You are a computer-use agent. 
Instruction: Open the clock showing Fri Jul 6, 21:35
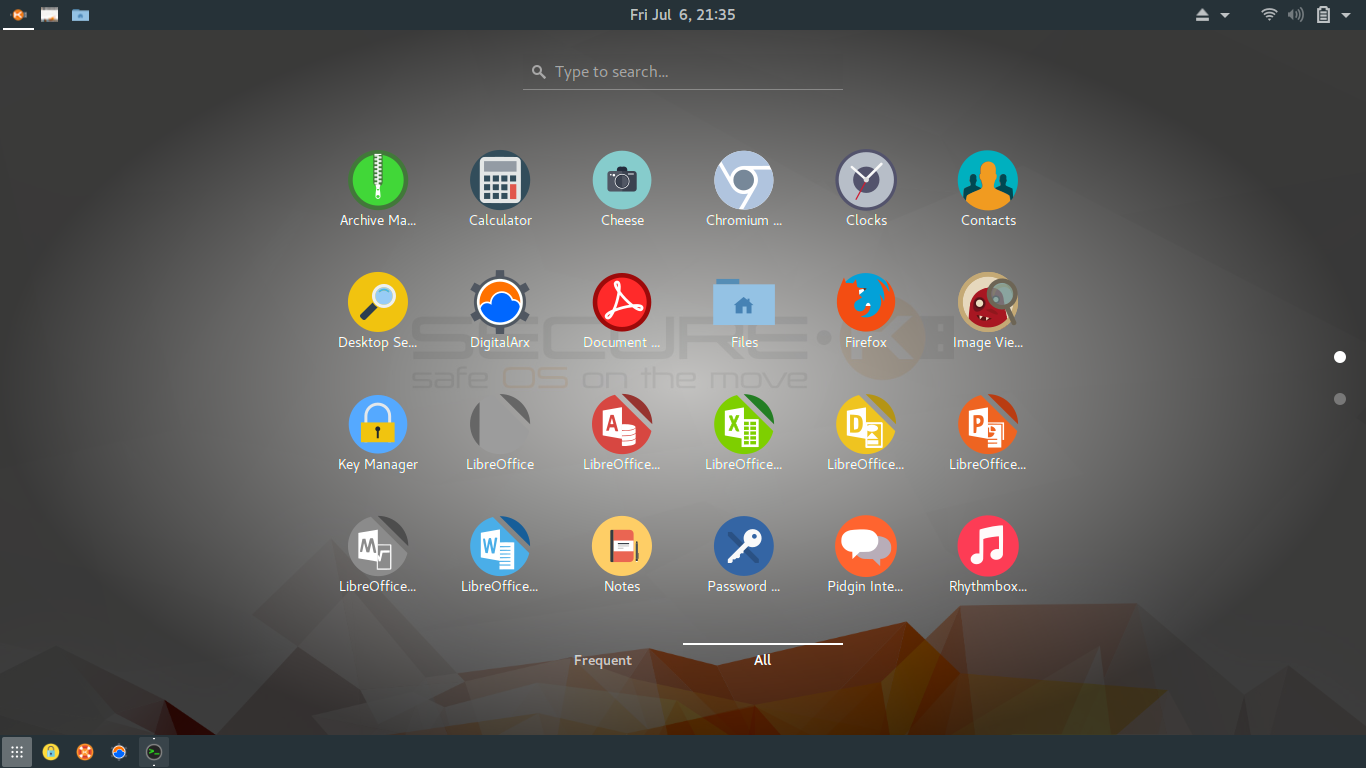(683, 15)
